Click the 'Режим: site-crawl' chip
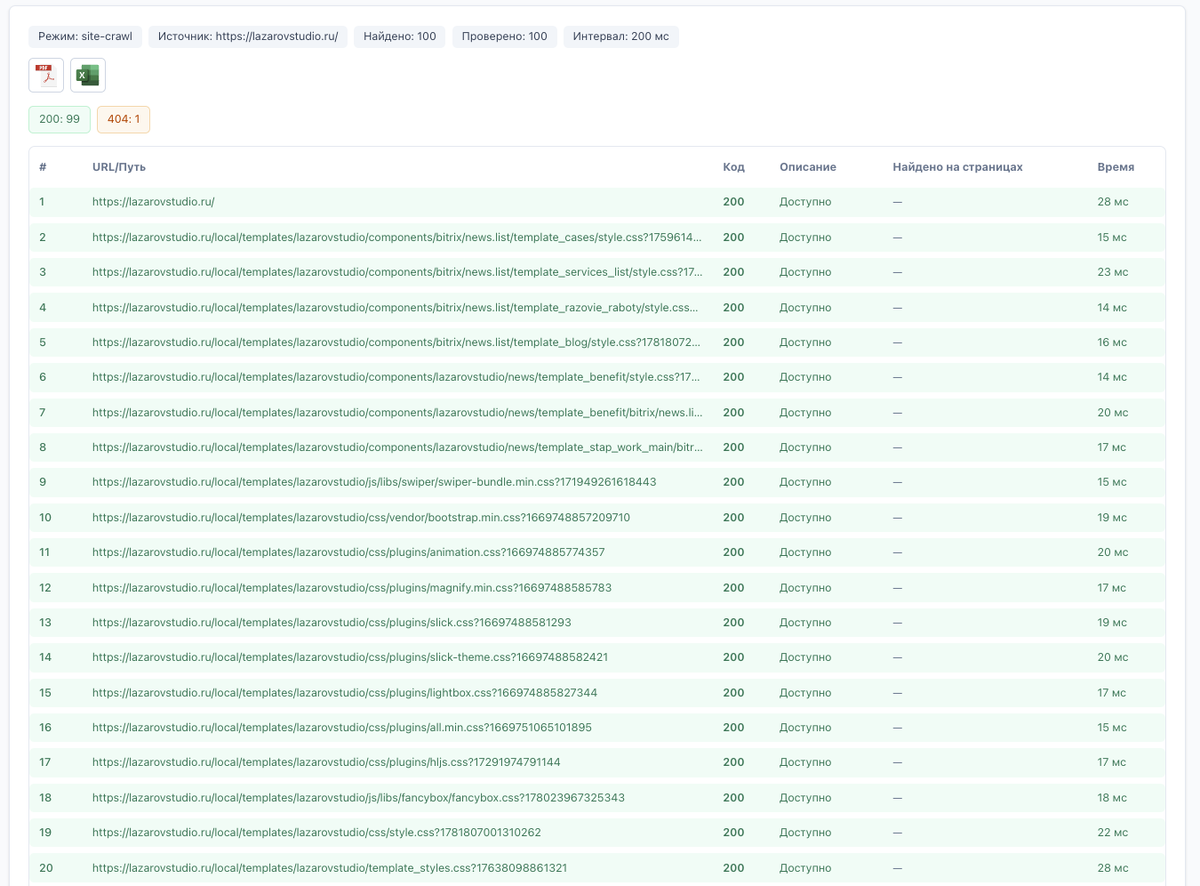Image resolution: width=1200 pixels, height=886 pixels. click(x=85, y=36)
